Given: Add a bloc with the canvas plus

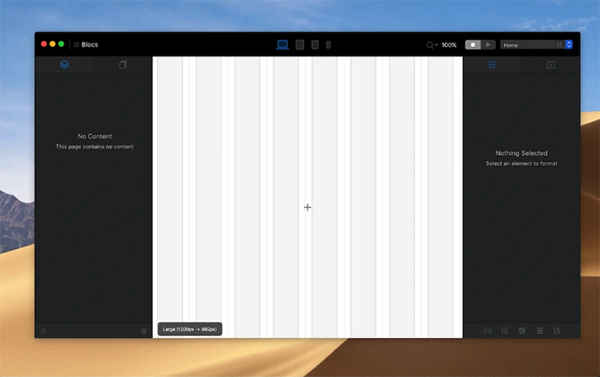Looking at the screenshot, I should click(308, 207).
